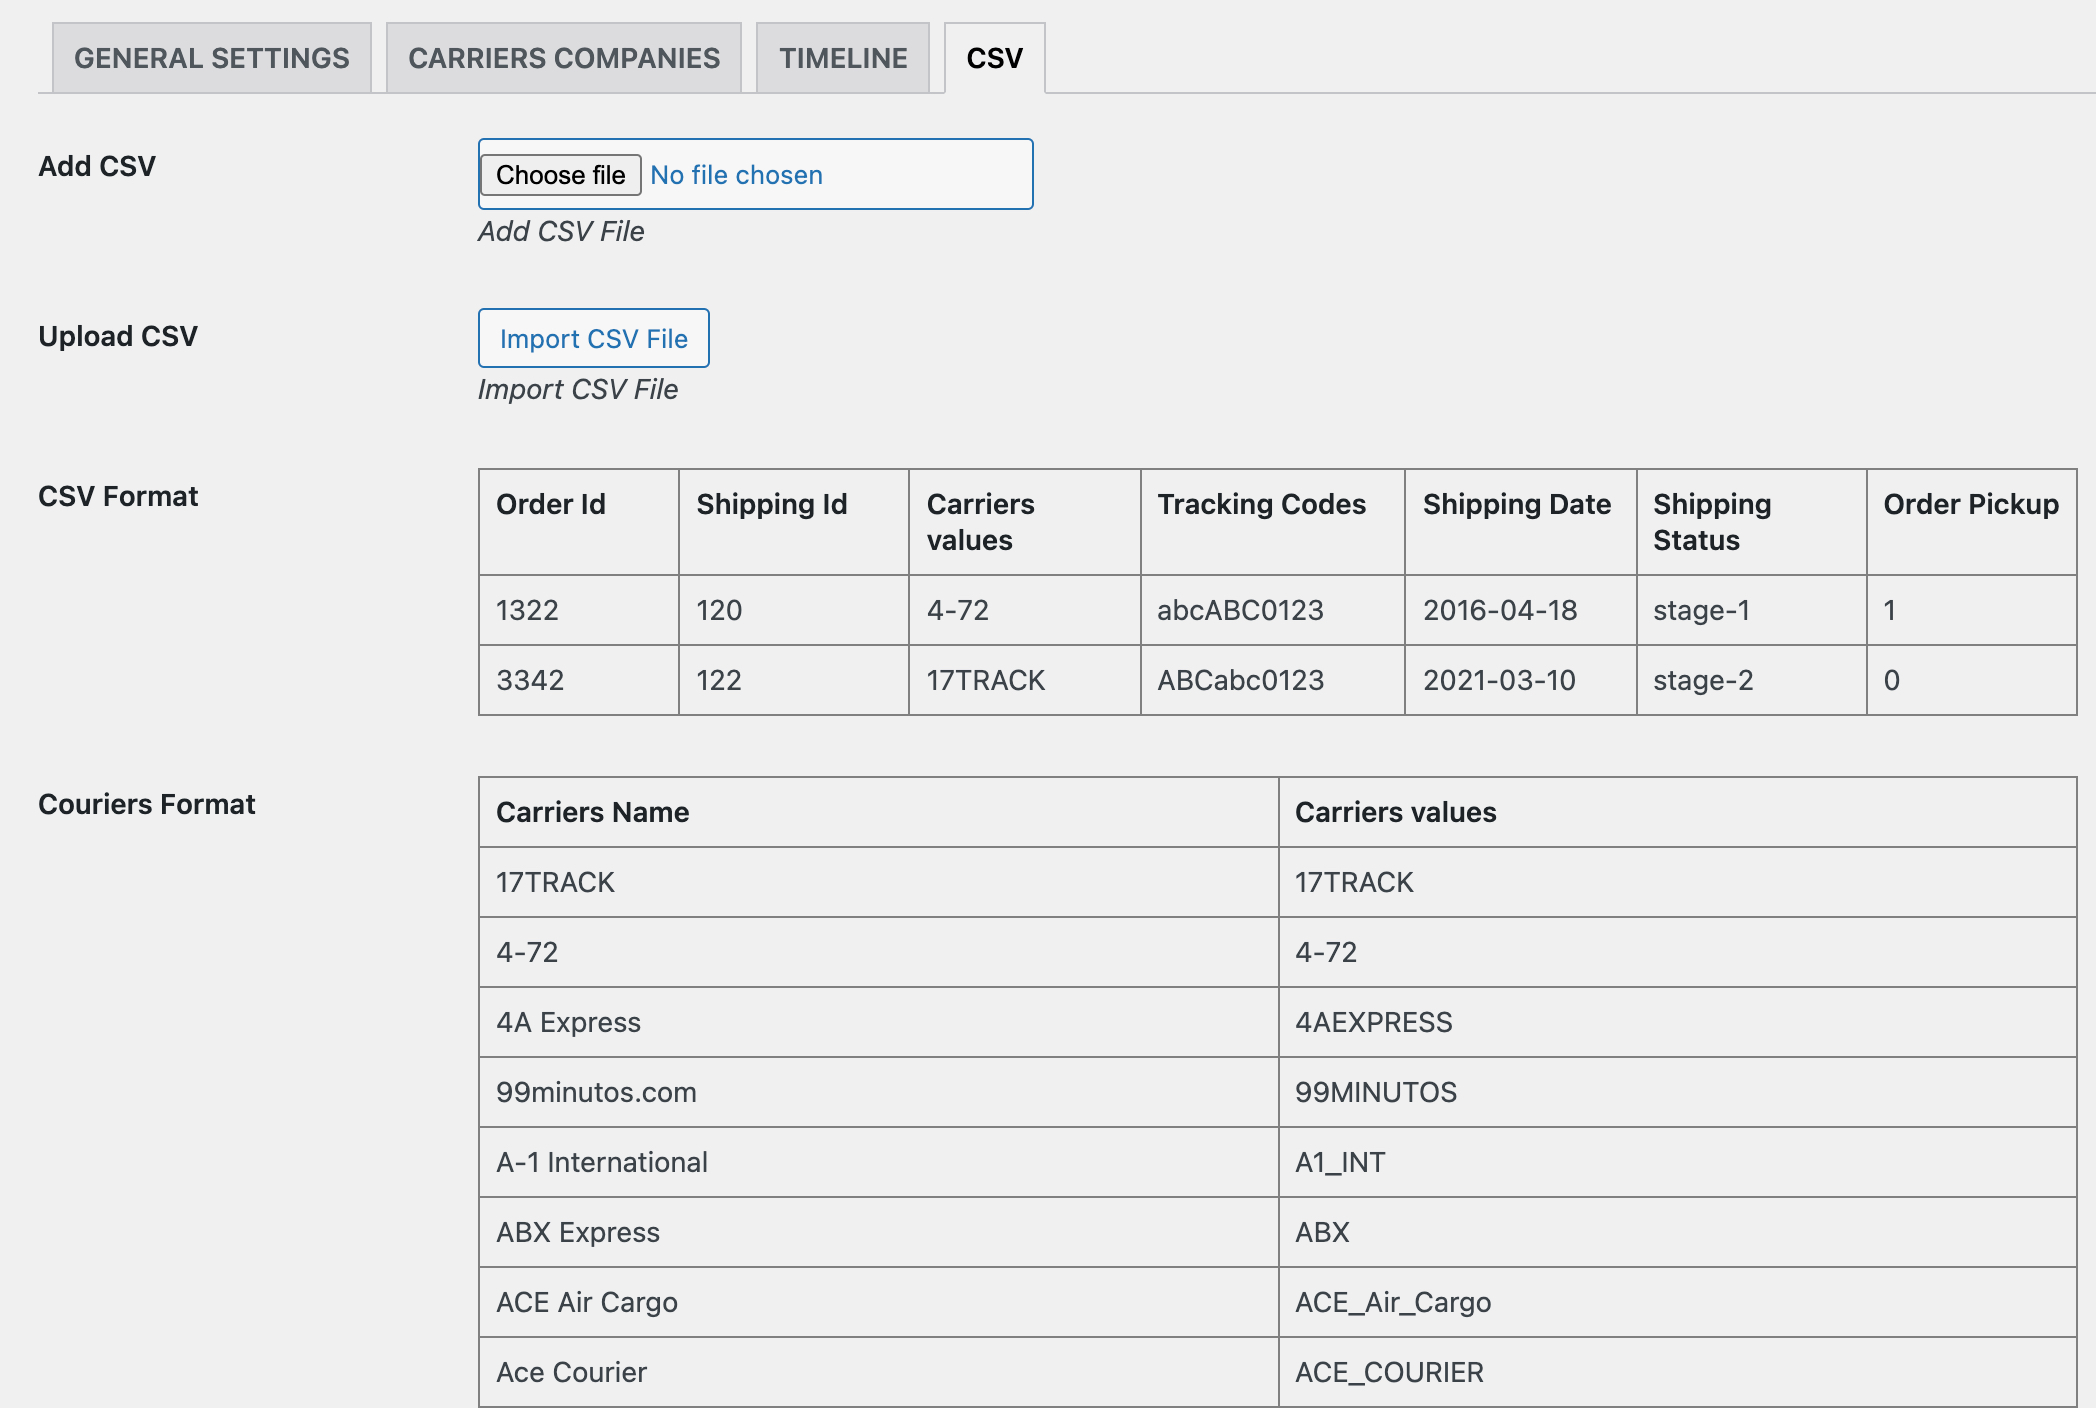Viewport: 2096px width, 1408px height.
Task: Select the Timeline tab
Action: (843, 57)
